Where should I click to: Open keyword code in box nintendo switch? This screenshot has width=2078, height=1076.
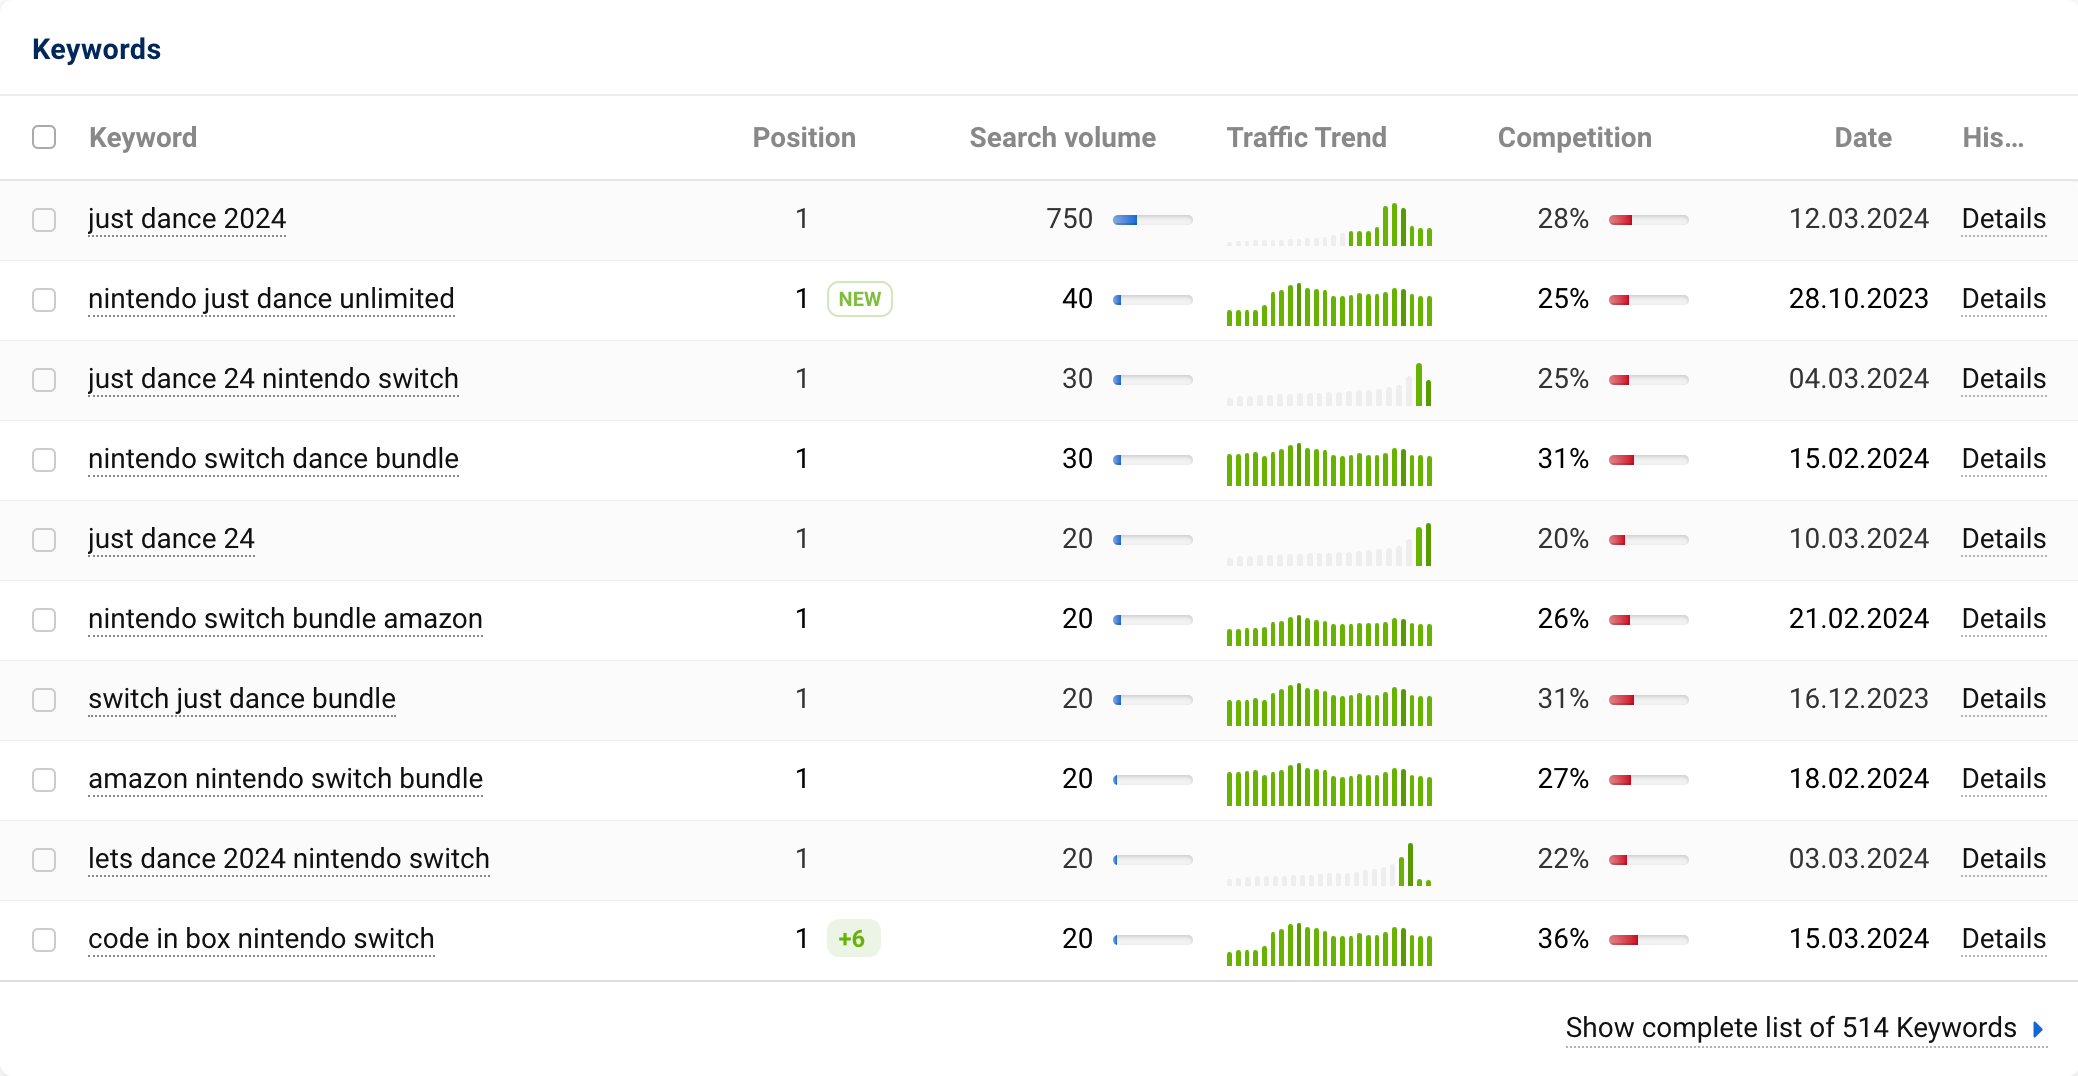261,939
